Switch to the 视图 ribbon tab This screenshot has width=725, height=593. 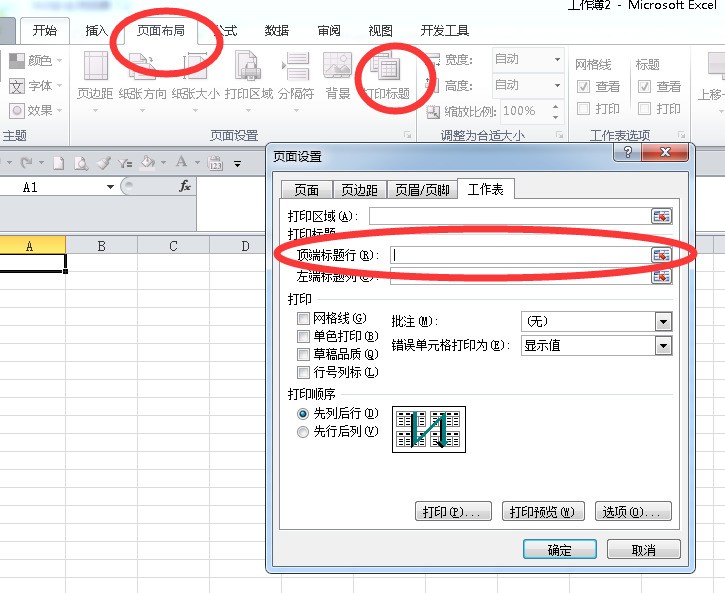pos(381,31)
